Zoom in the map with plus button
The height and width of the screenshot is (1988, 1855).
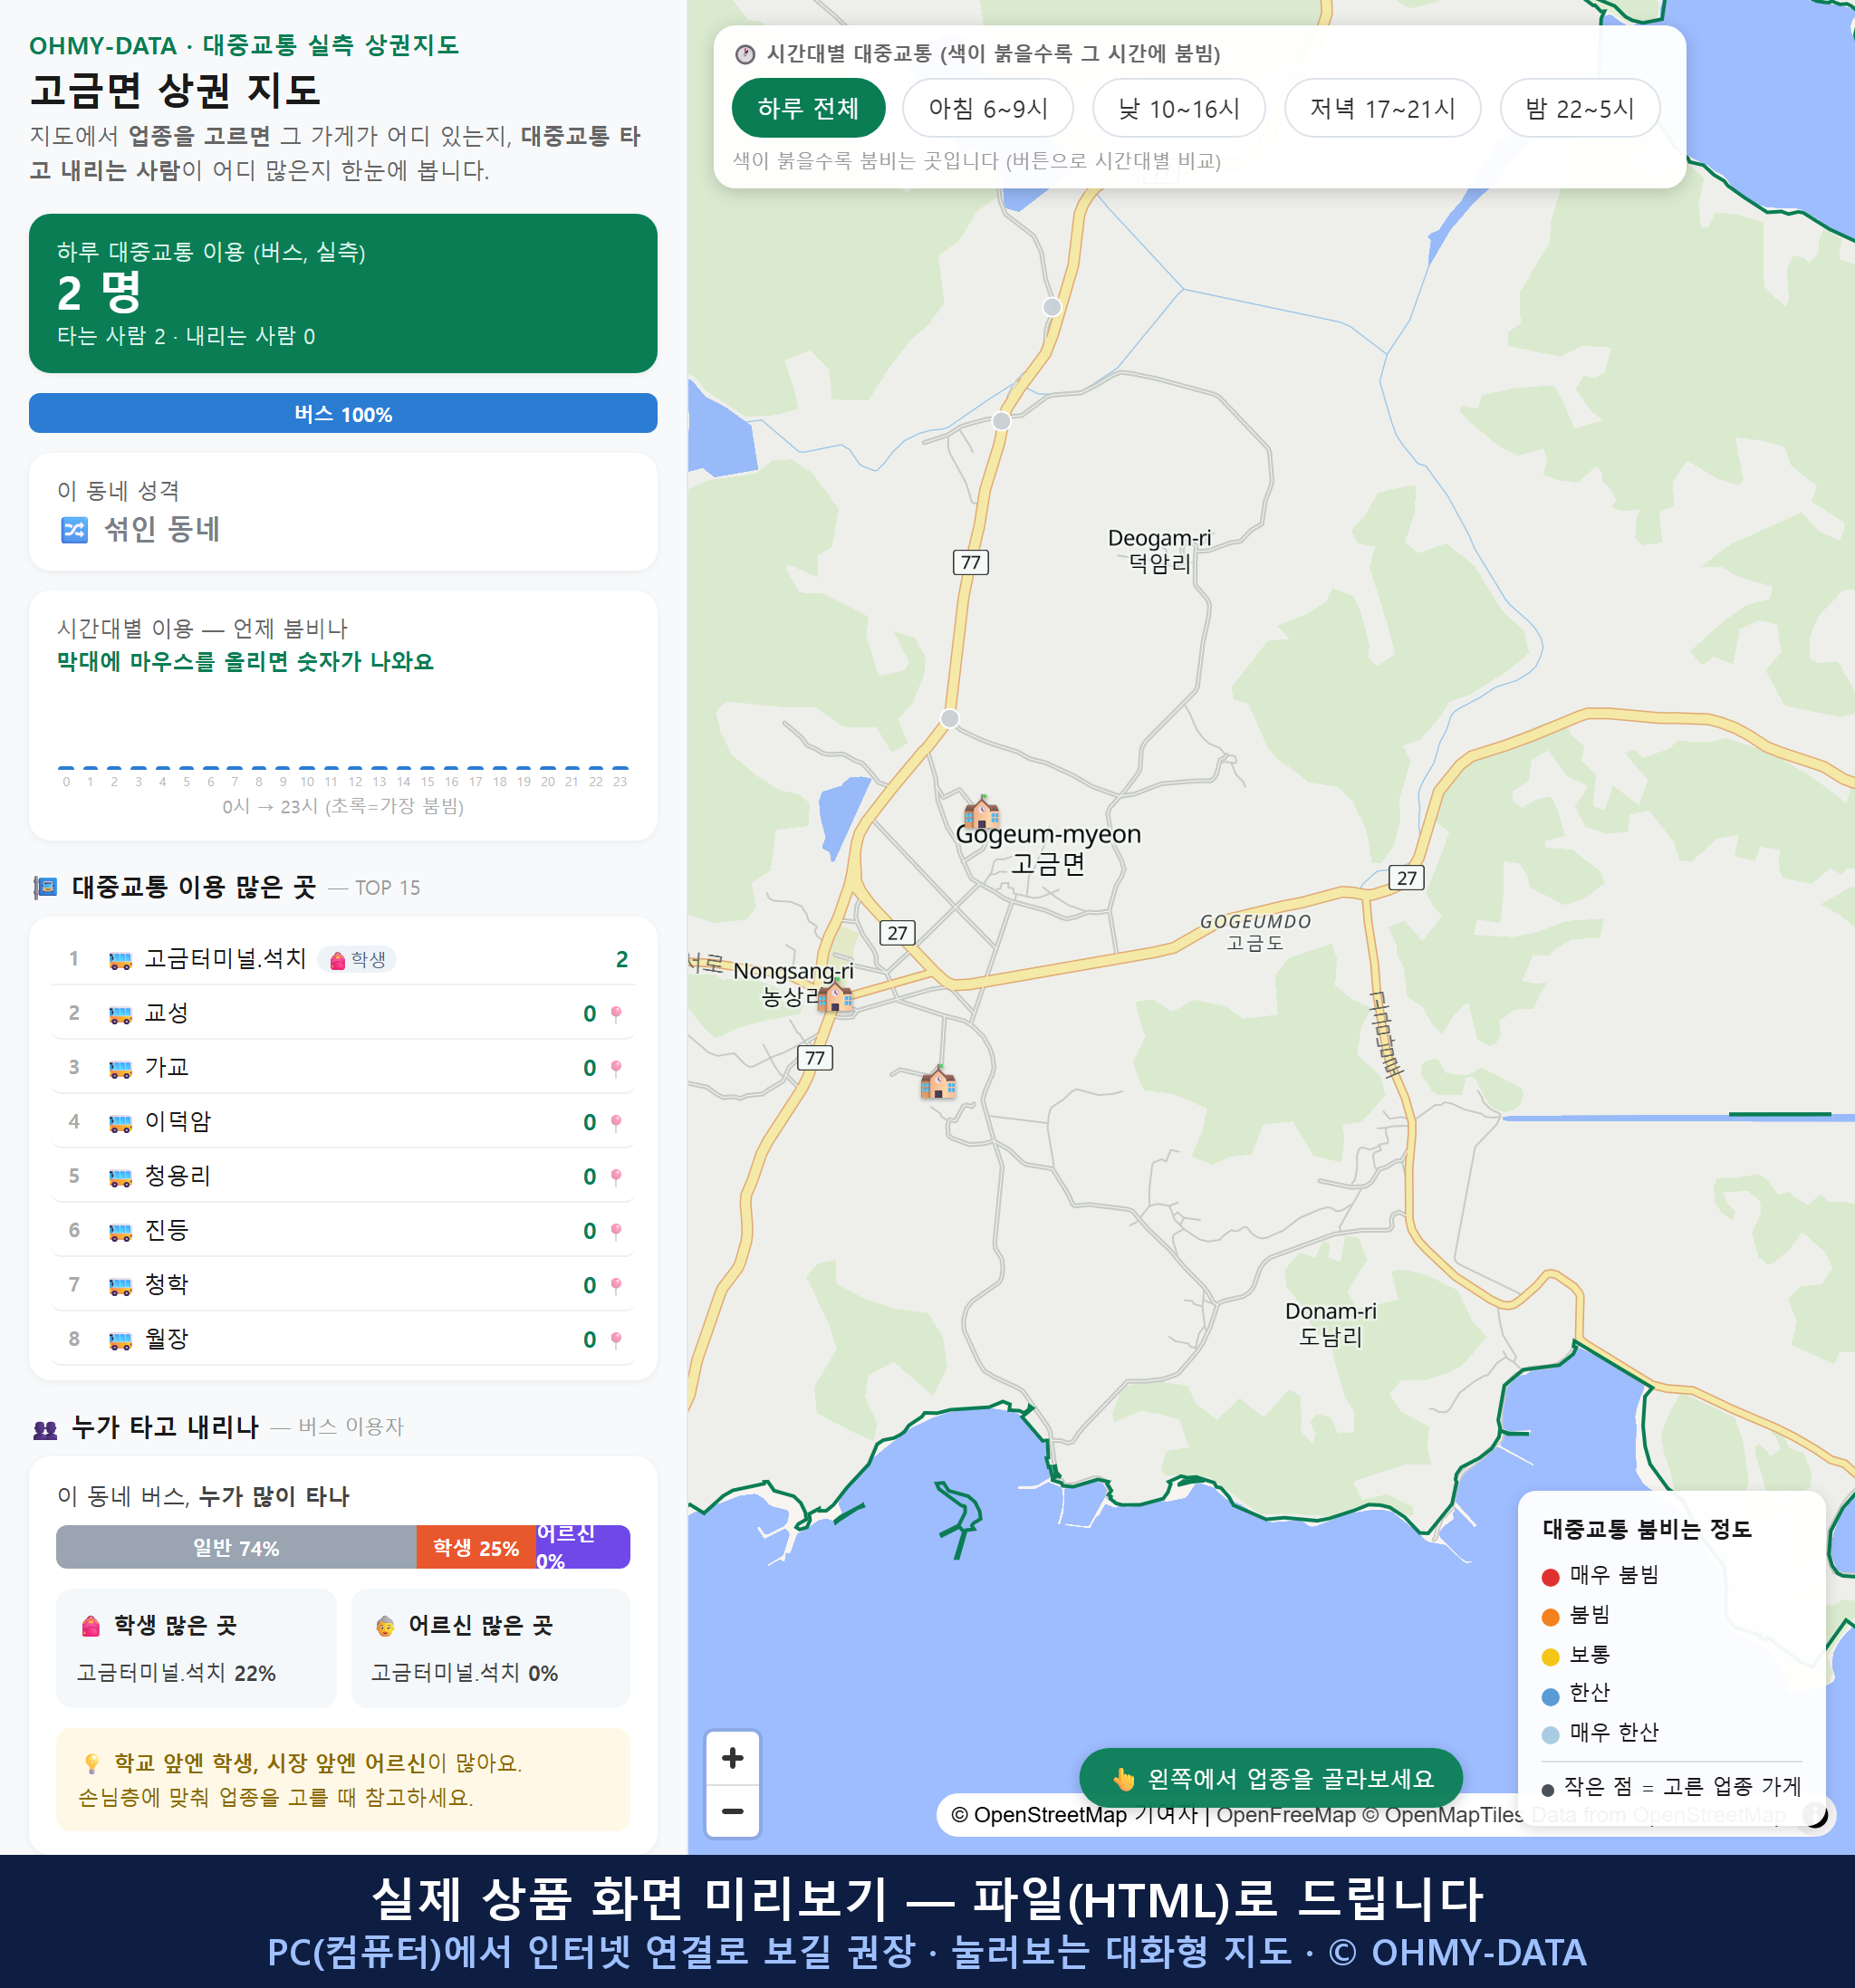[732, 1758]
